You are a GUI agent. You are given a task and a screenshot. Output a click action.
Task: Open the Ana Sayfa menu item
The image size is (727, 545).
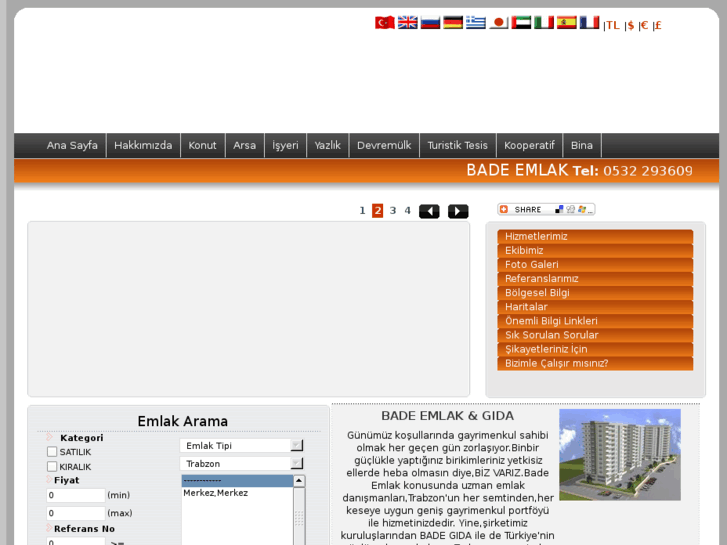click(72, 146)
